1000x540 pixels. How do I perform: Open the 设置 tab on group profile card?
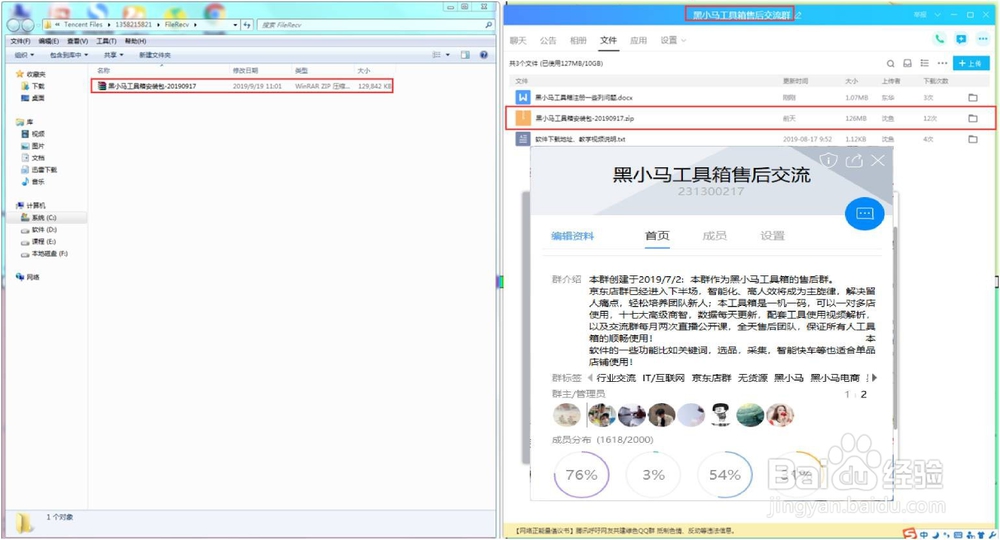point(772,236)
